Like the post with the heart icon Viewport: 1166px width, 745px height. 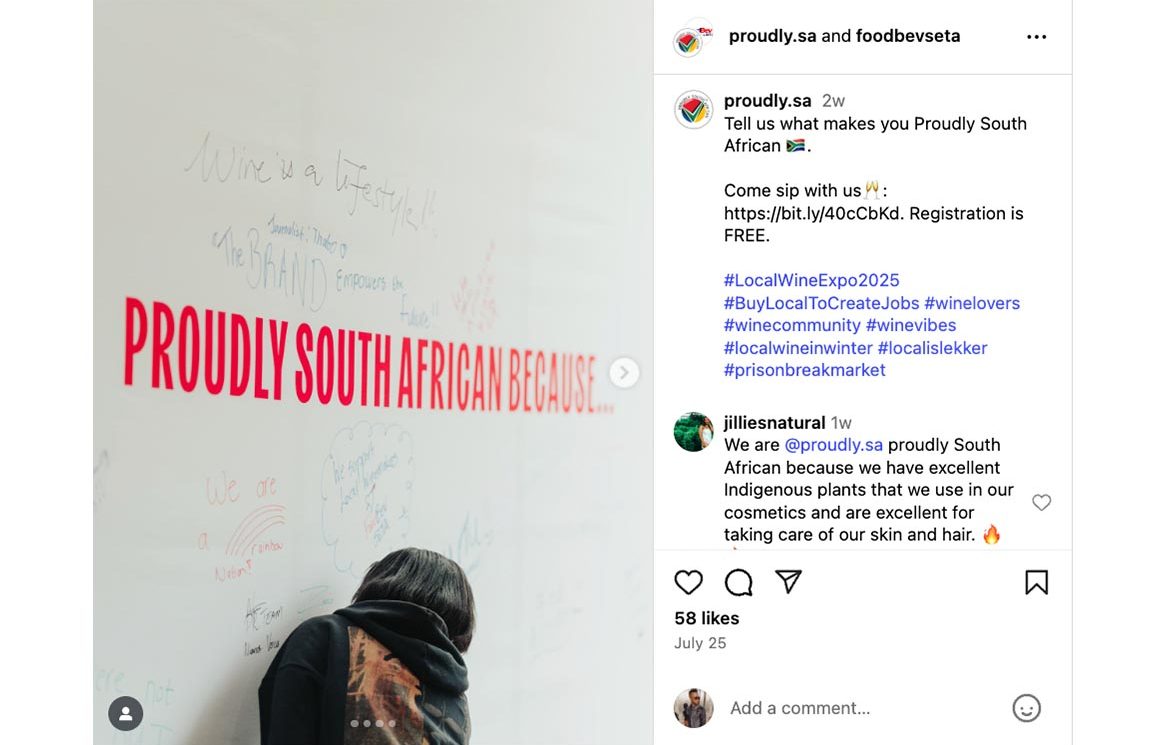[688, 582]
